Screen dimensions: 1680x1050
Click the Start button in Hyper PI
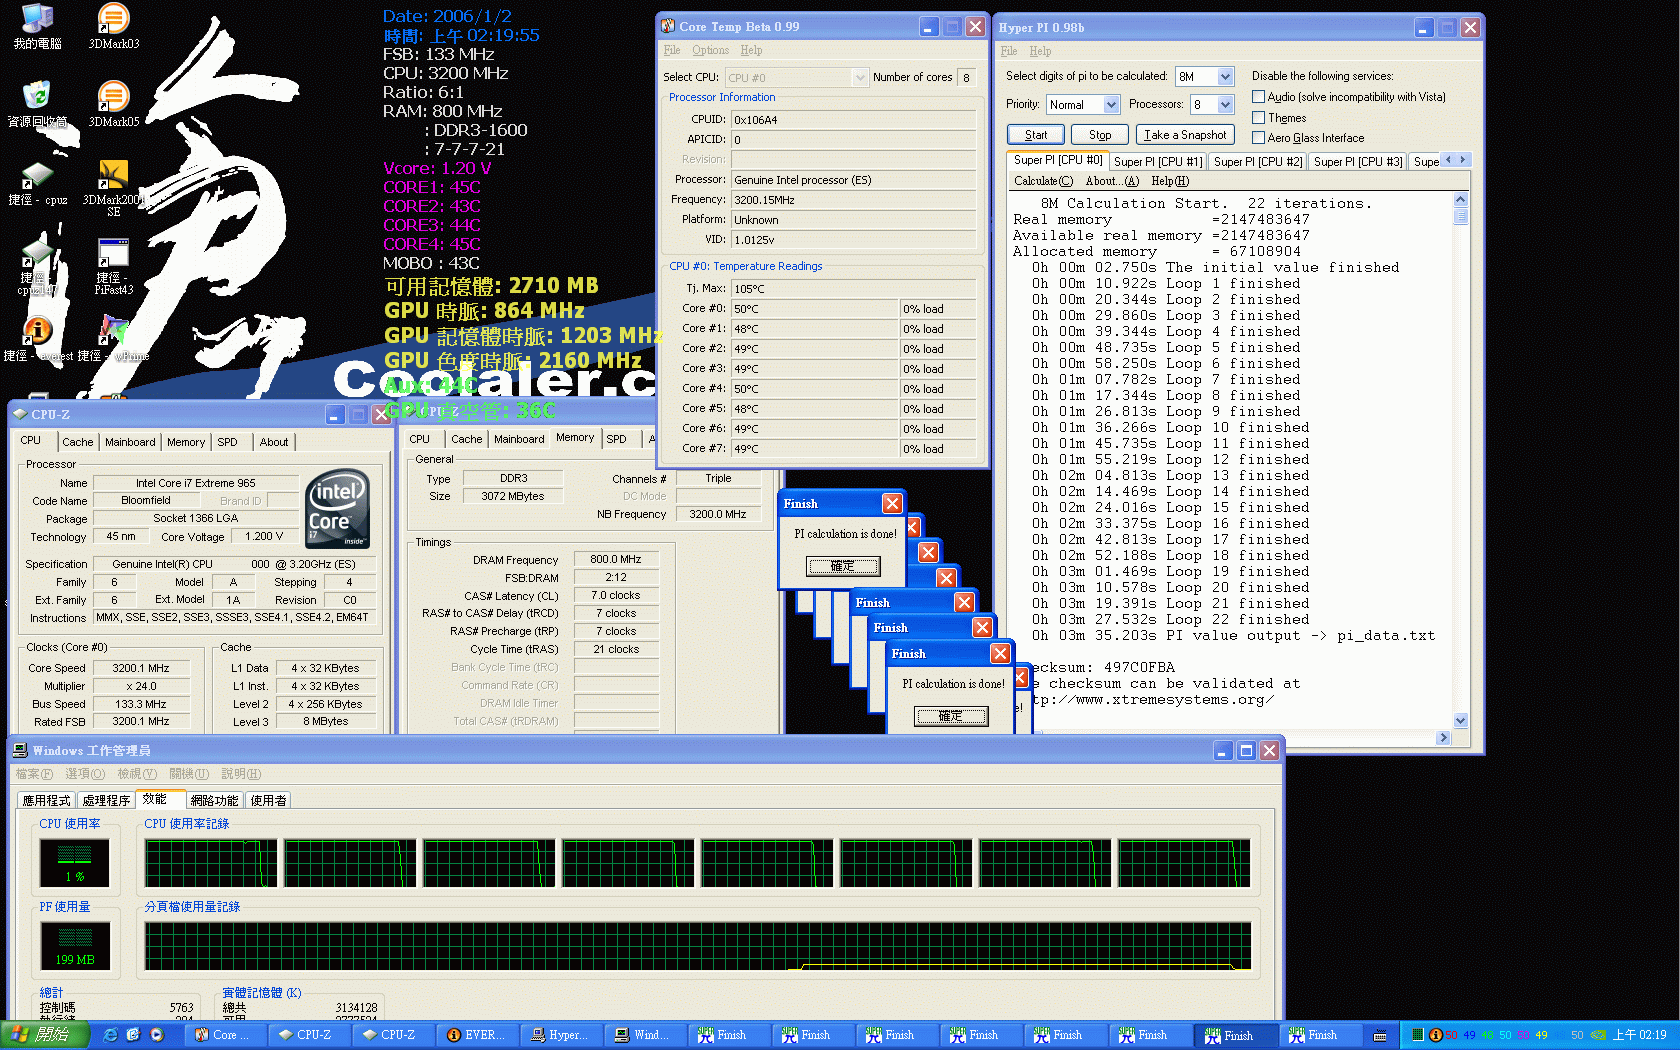click(1035, 135)
